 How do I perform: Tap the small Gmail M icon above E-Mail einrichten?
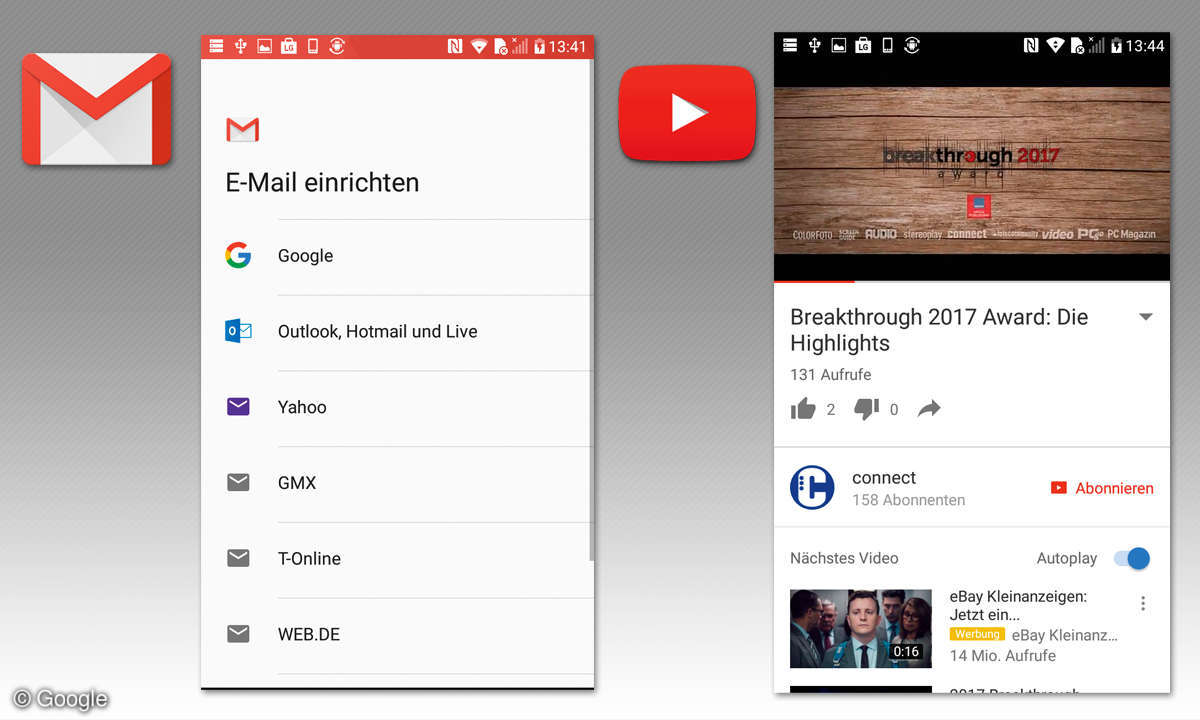pyautogui.click(x=242, y=129)
